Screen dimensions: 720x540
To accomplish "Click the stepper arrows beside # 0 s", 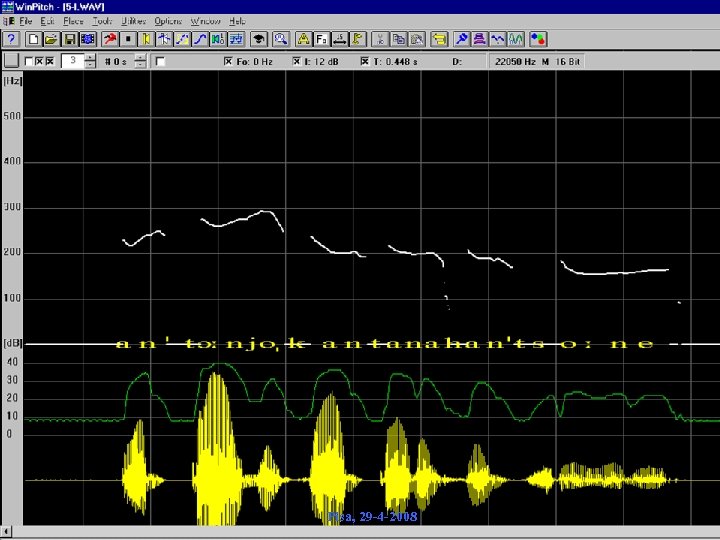I will click(139, 62).
